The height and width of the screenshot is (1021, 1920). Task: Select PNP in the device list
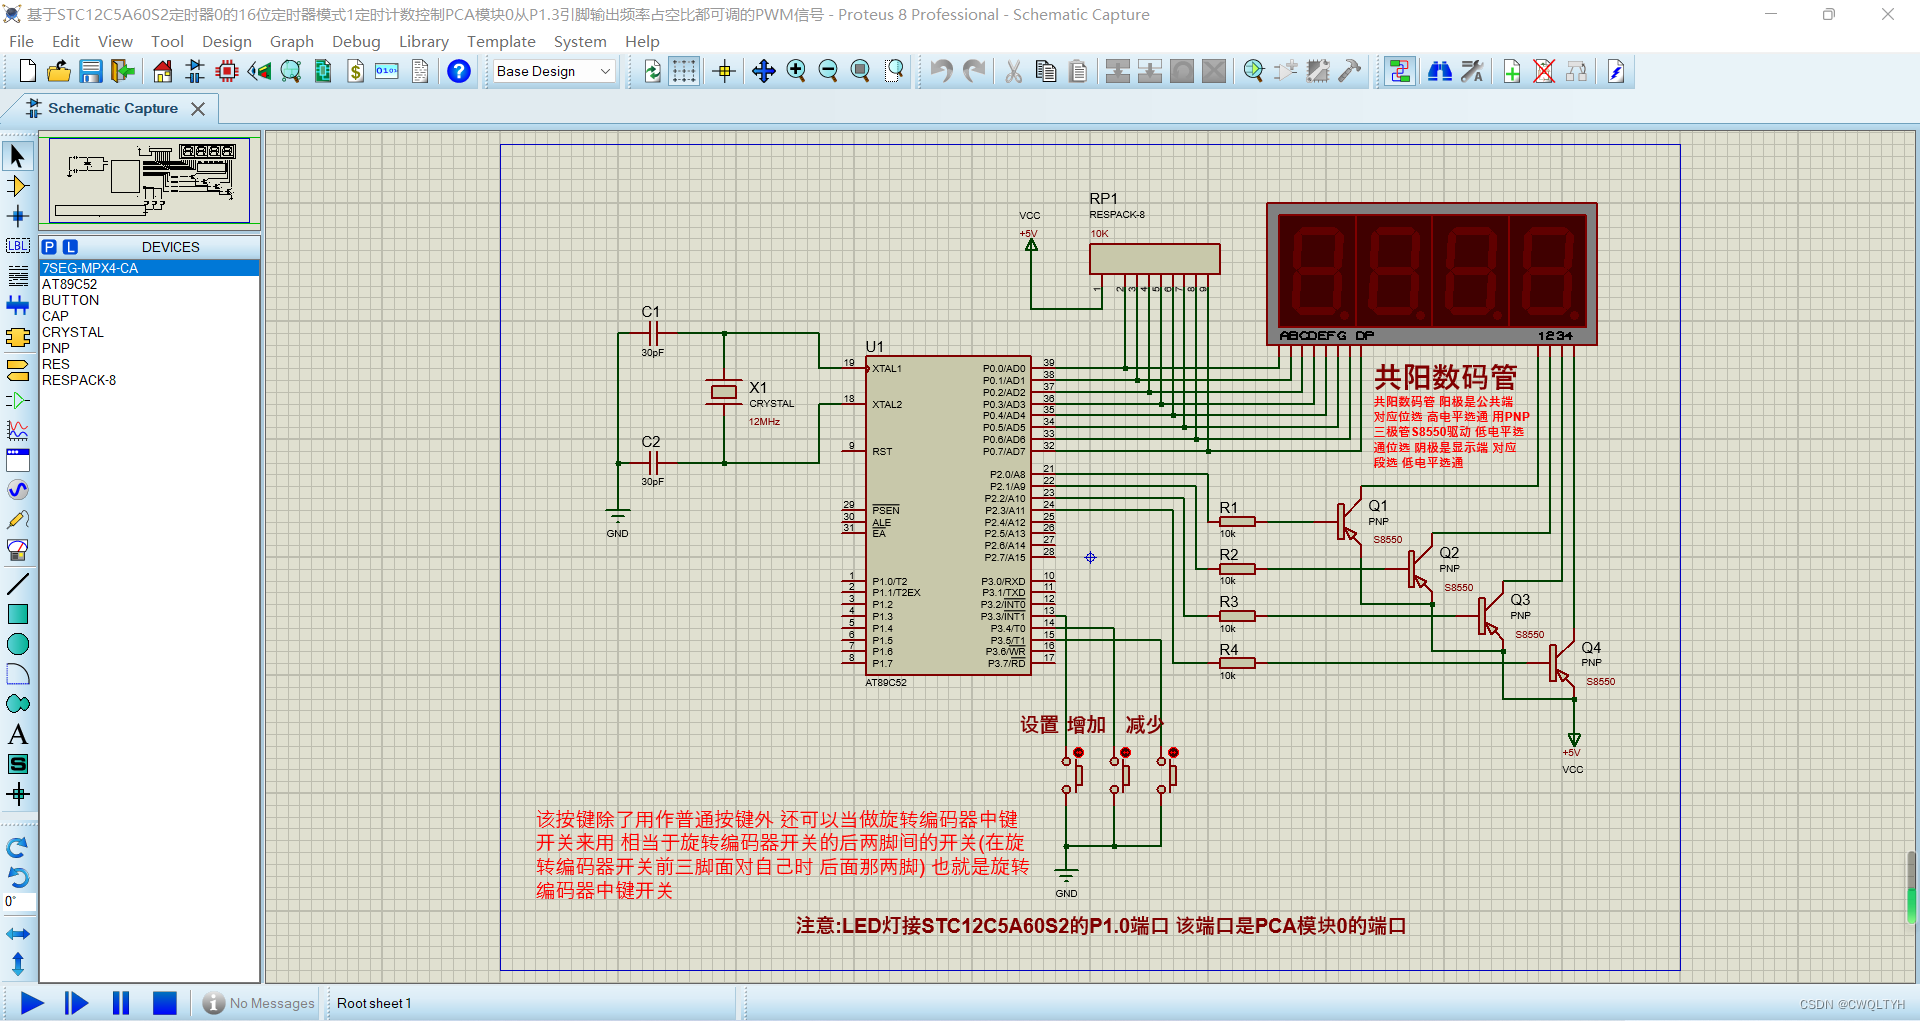pos(149,348)
